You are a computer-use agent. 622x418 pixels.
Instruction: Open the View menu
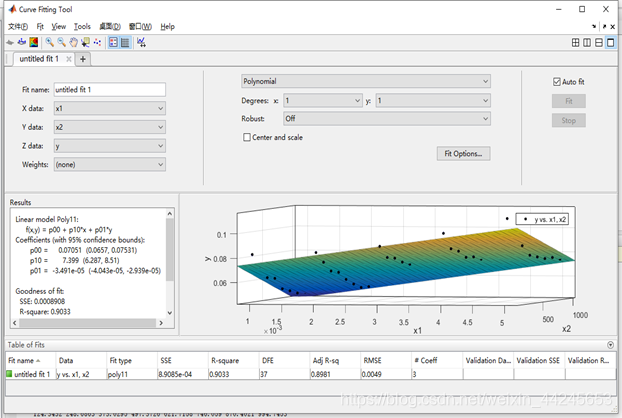click(x=59, y=27)
